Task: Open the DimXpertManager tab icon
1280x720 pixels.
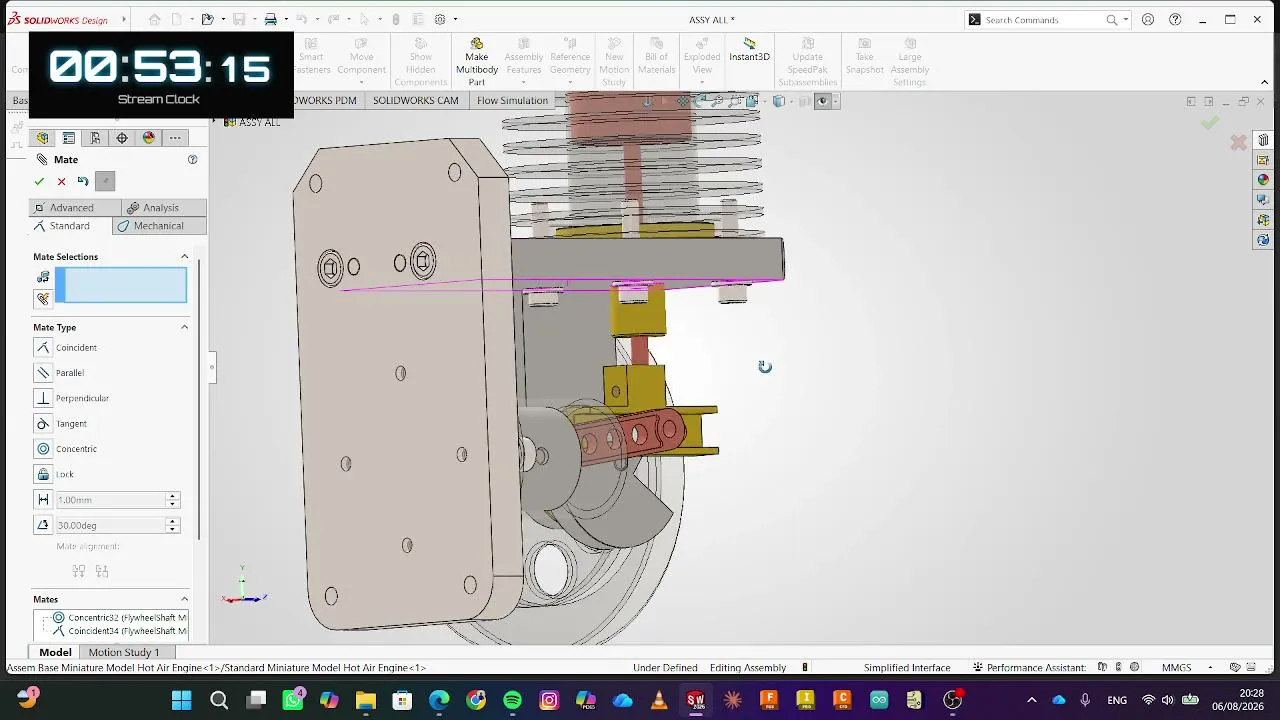Action: tap(122, 138)
